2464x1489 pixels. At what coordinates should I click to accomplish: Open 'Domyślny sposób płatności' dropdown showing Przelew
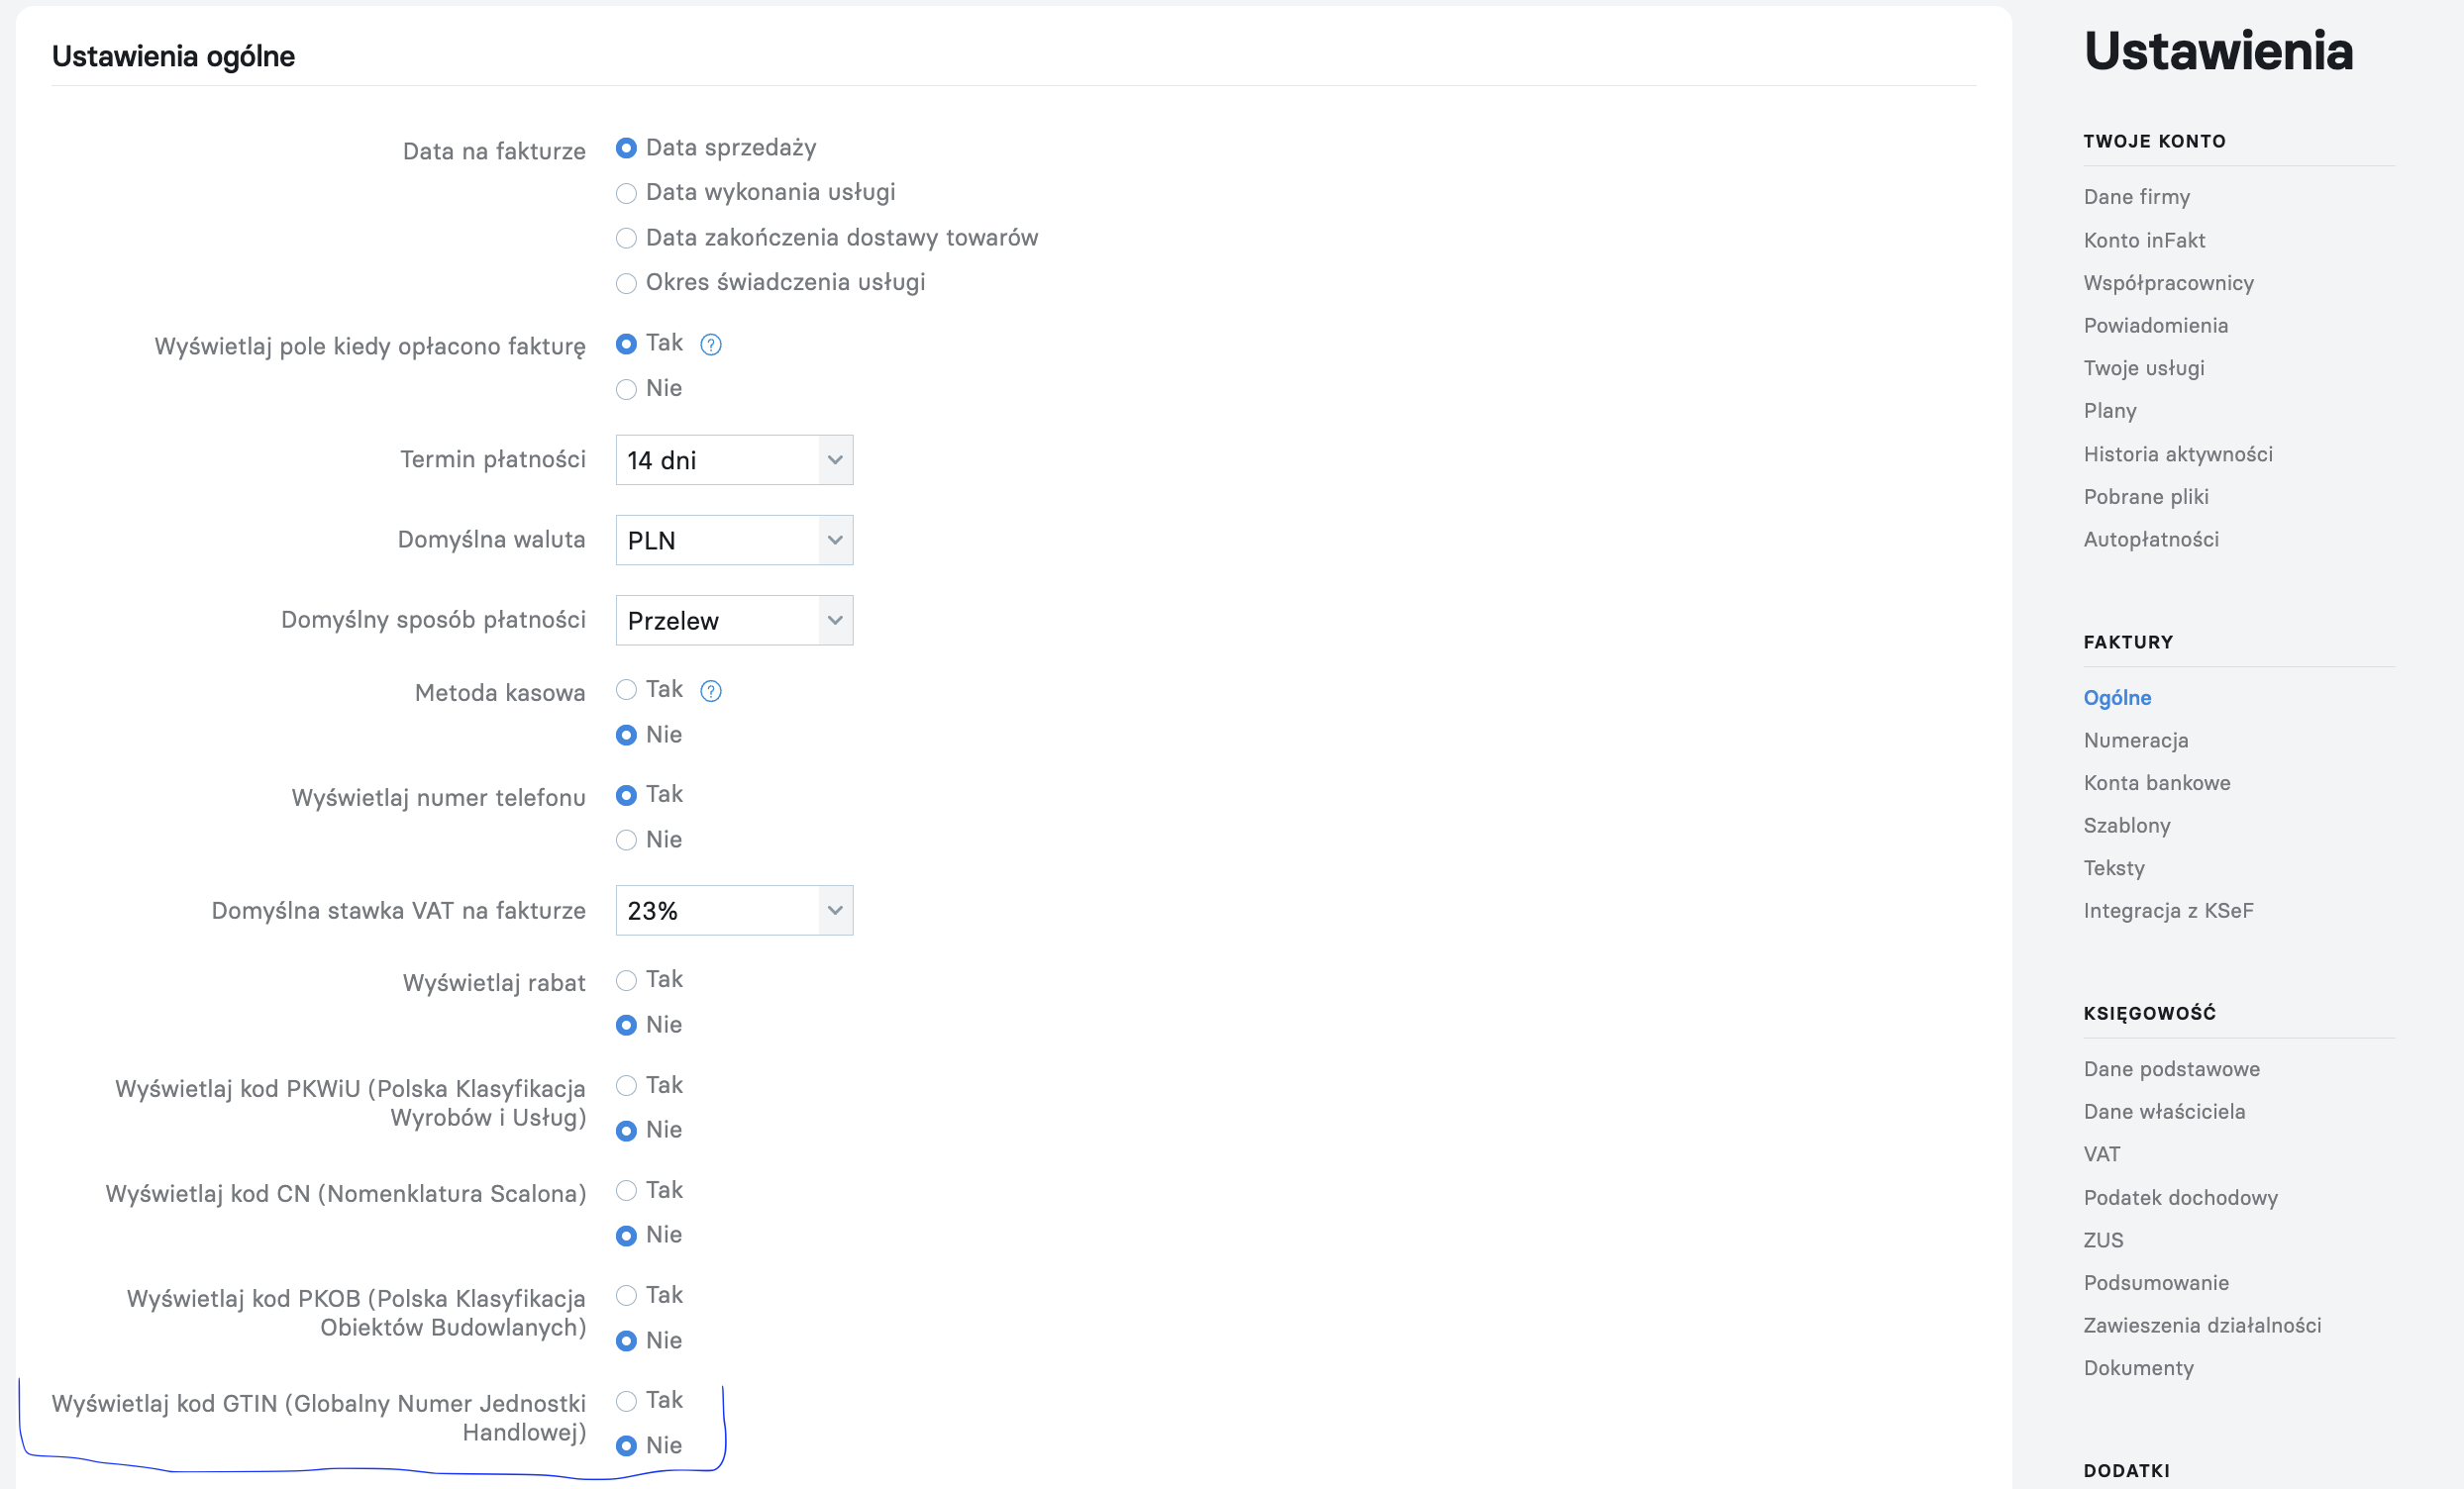[734, 620]
